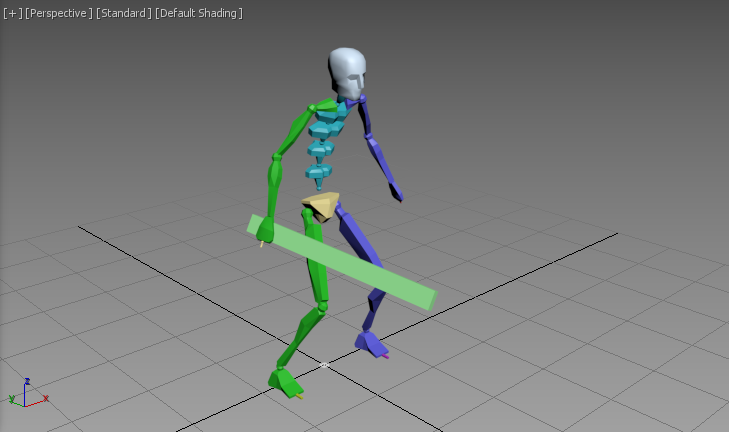Select the green calf bone

[301, 335]
